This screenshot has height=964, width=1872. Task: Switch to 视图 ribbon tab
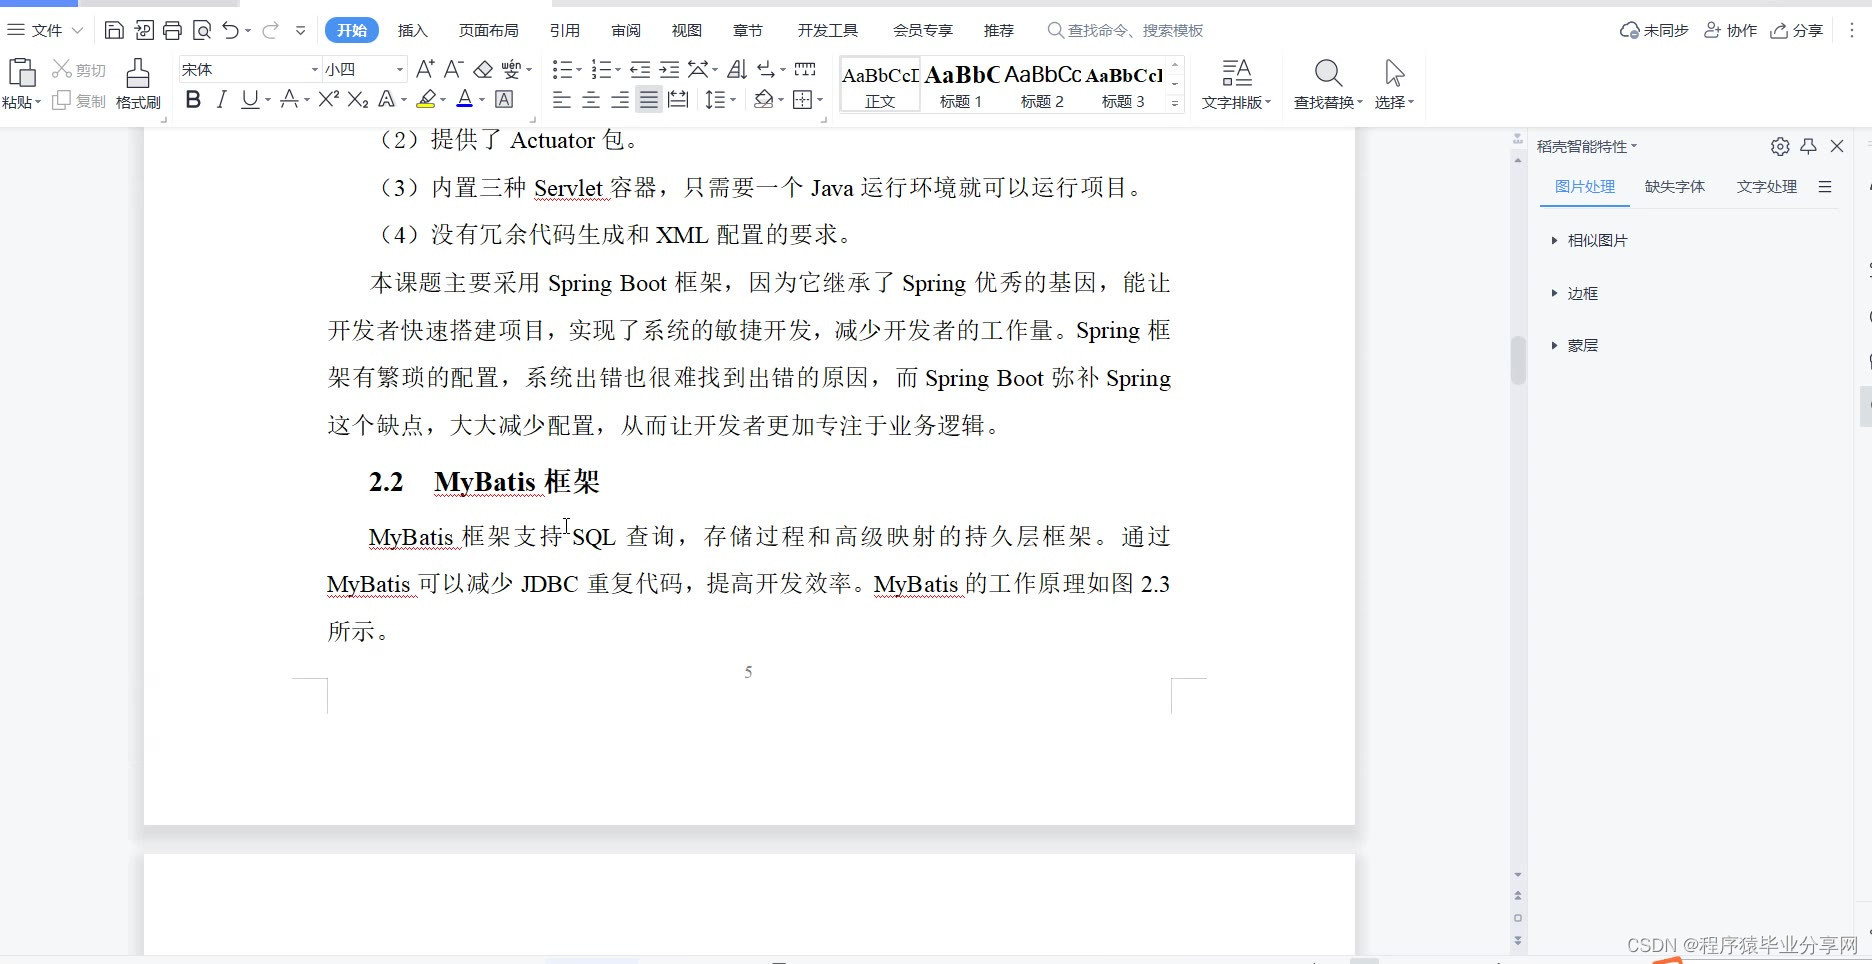[x=687, y=30]
